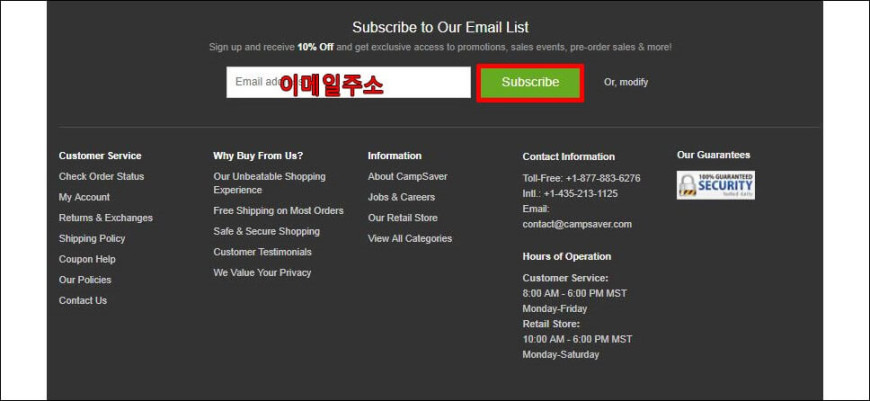Click 'Subscribe to Our Email List' title

441,27
